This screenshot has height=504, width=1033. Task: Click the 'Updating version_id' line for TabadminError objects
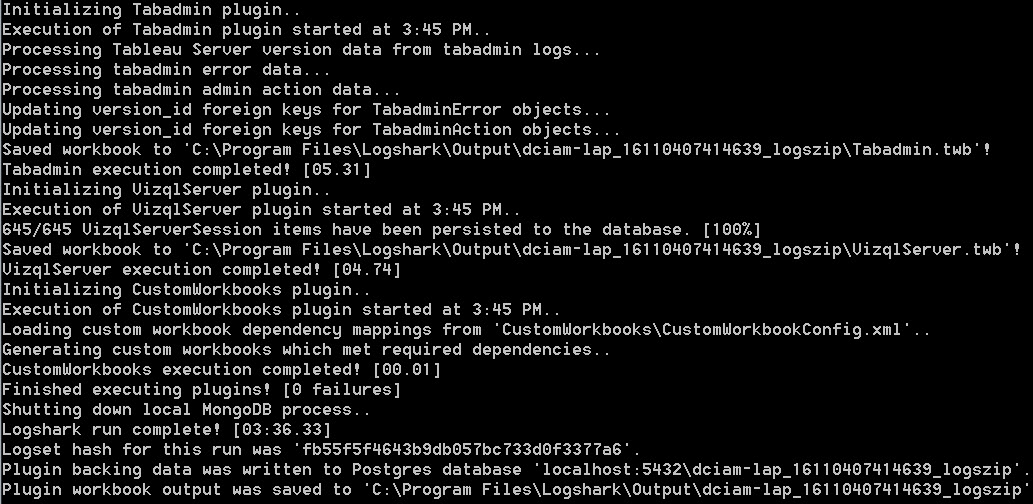pos(306,109)
